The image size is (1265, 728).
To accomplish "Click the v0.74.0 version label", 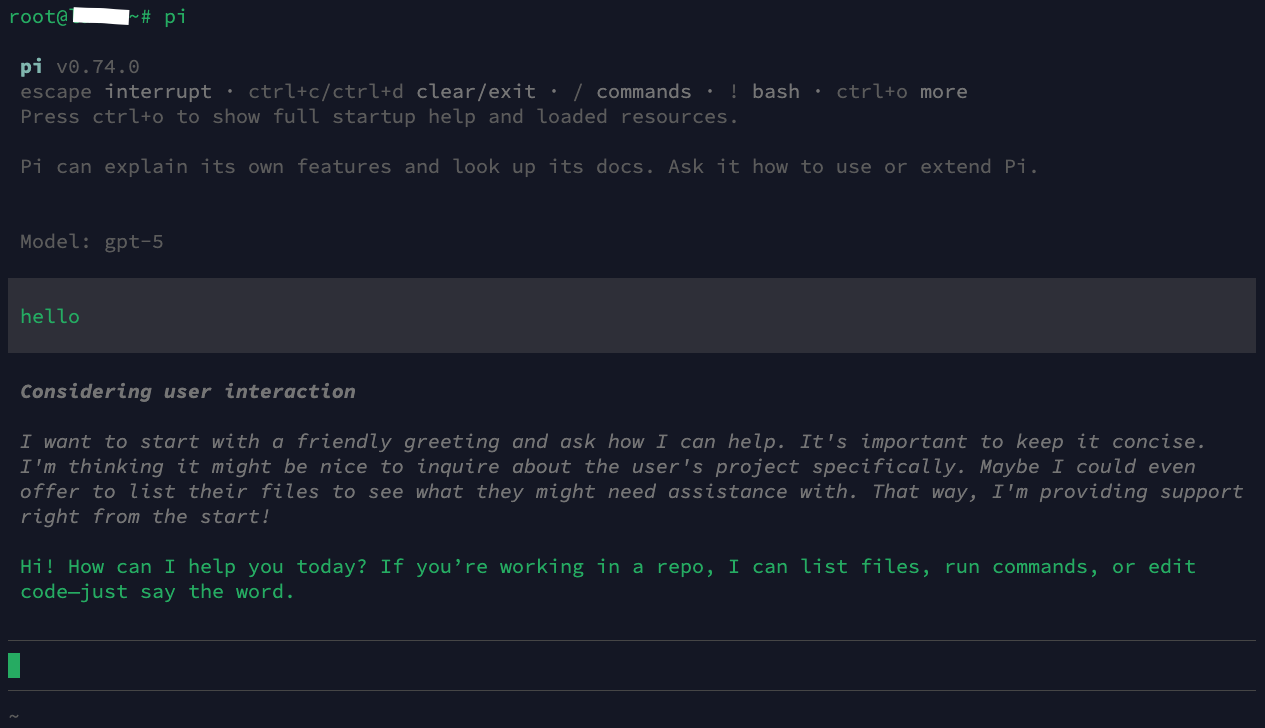I will click(98, 67).
